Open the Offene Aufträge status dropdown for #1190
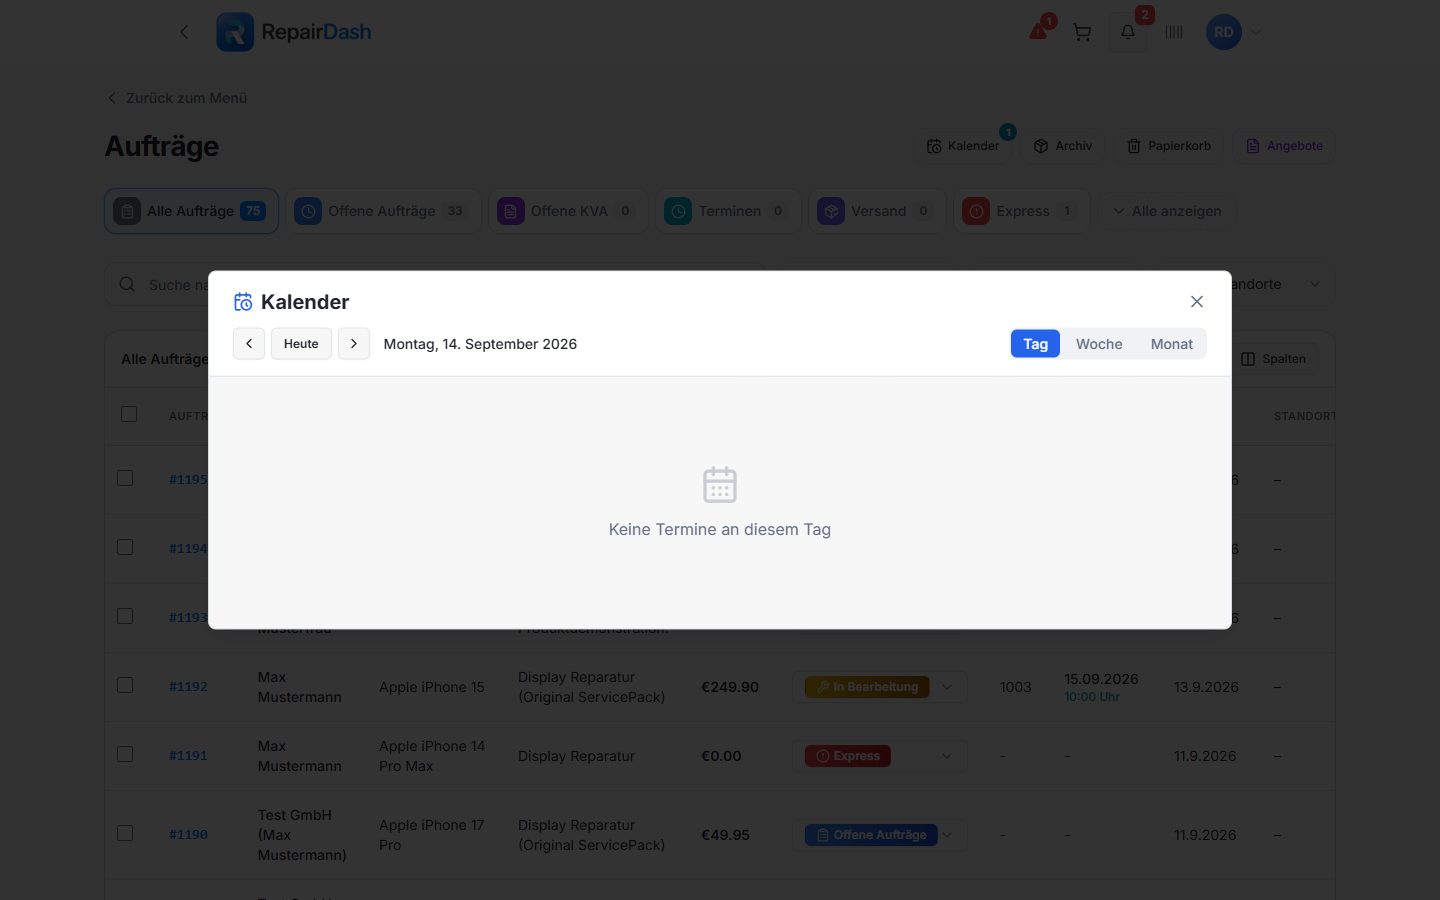Screen dimensions: 1440x900 click(880, 835)
